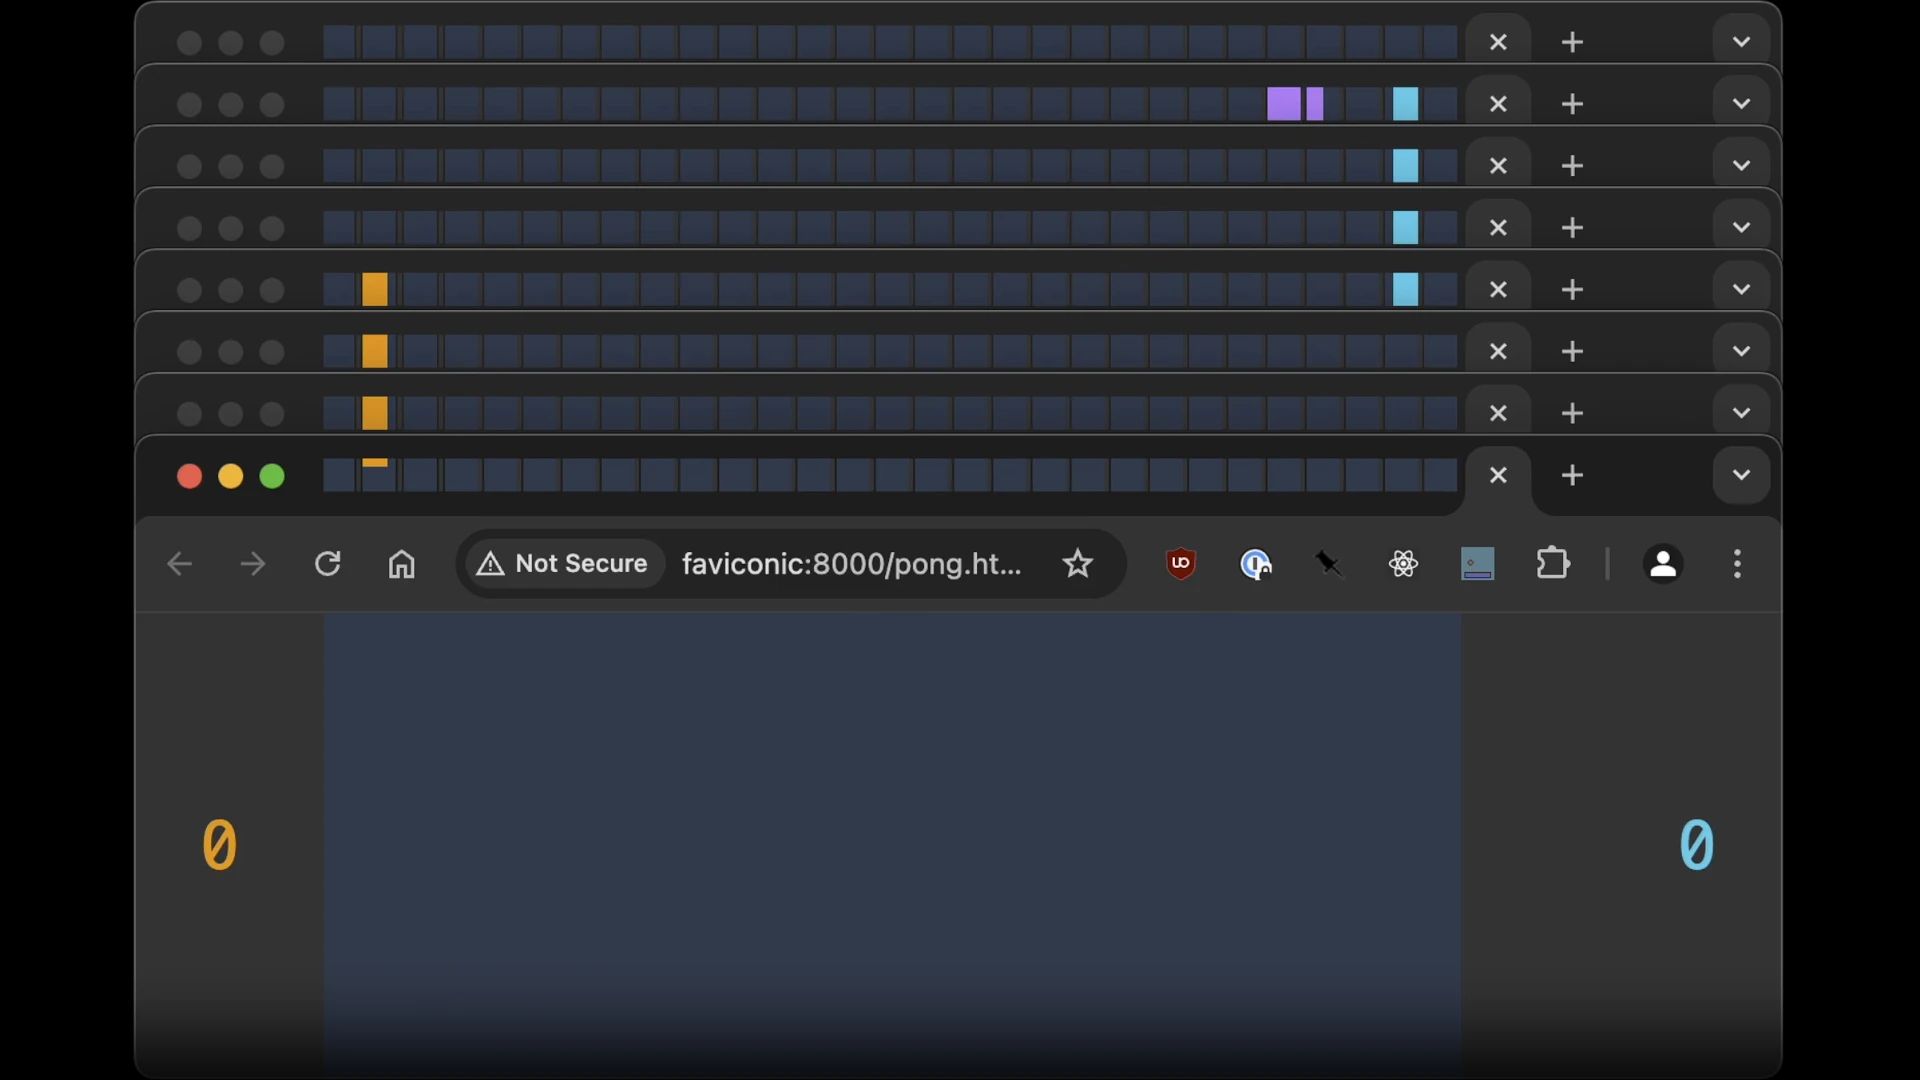Reload the pong page
This screenshot has height=1080, width=1920.
[328, 564]
